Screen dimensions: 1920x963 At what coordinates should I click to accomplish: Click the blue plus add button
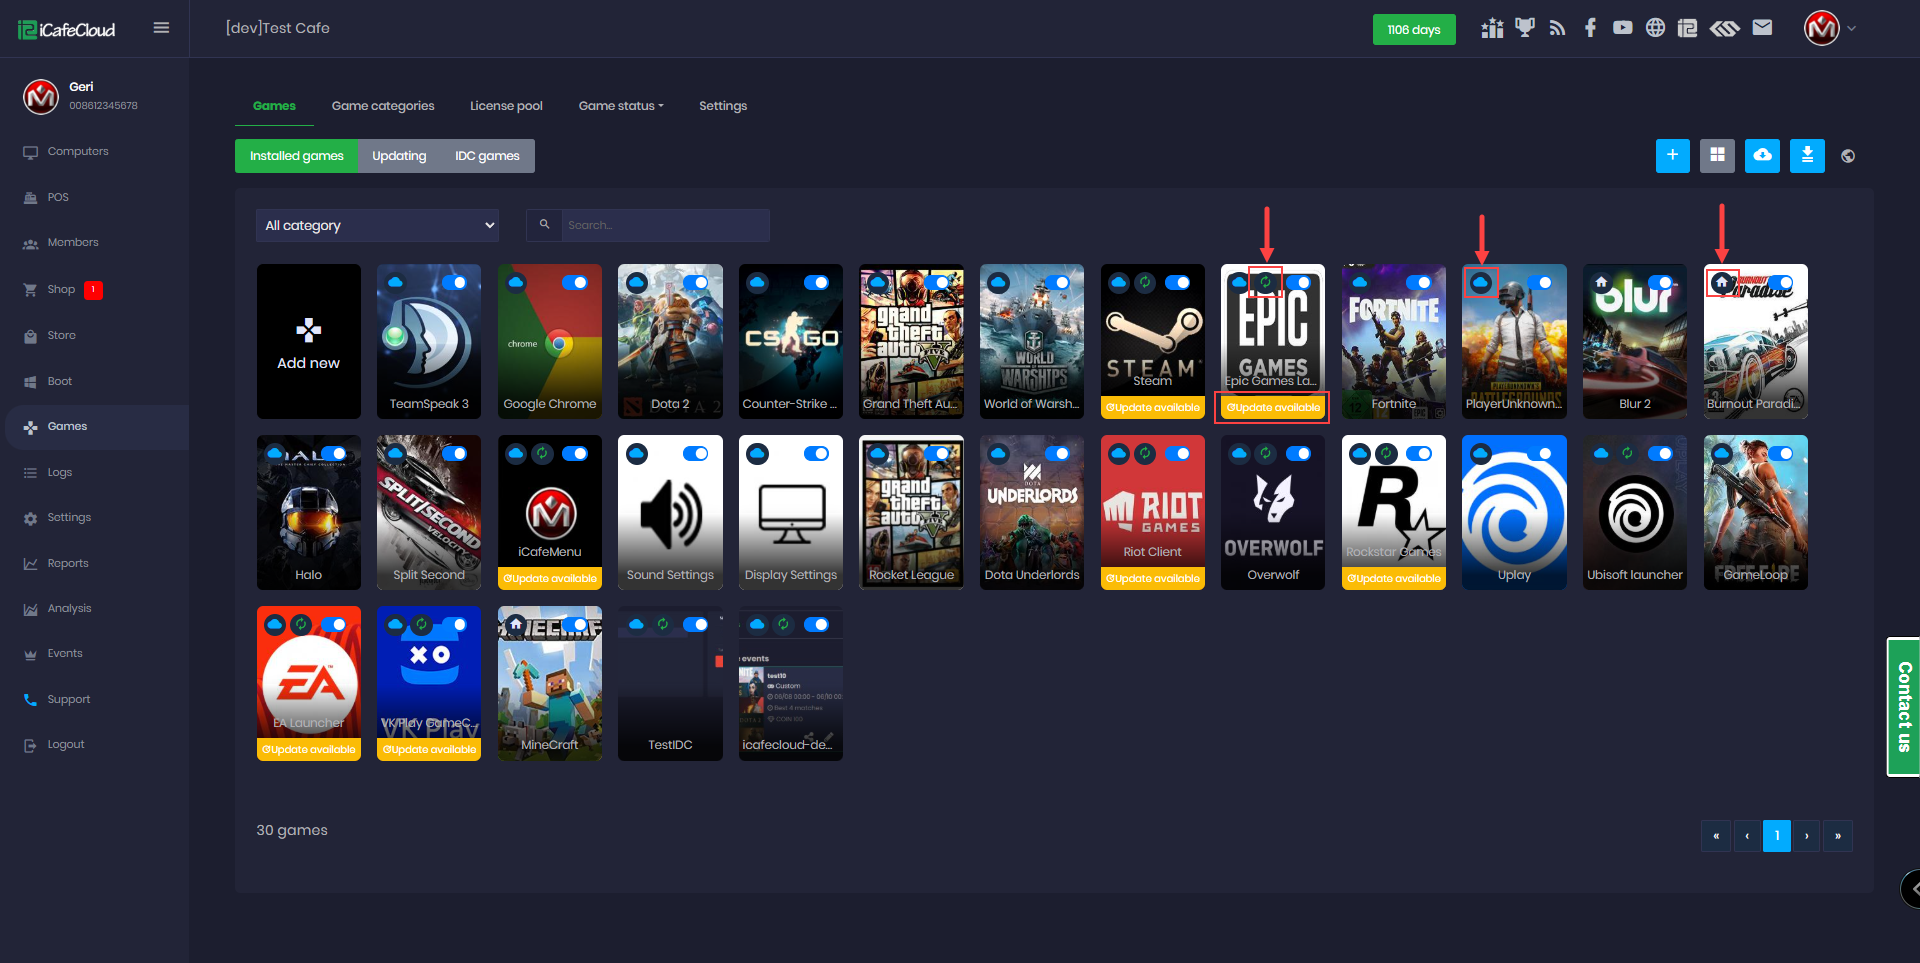(x=1672, y=155)
